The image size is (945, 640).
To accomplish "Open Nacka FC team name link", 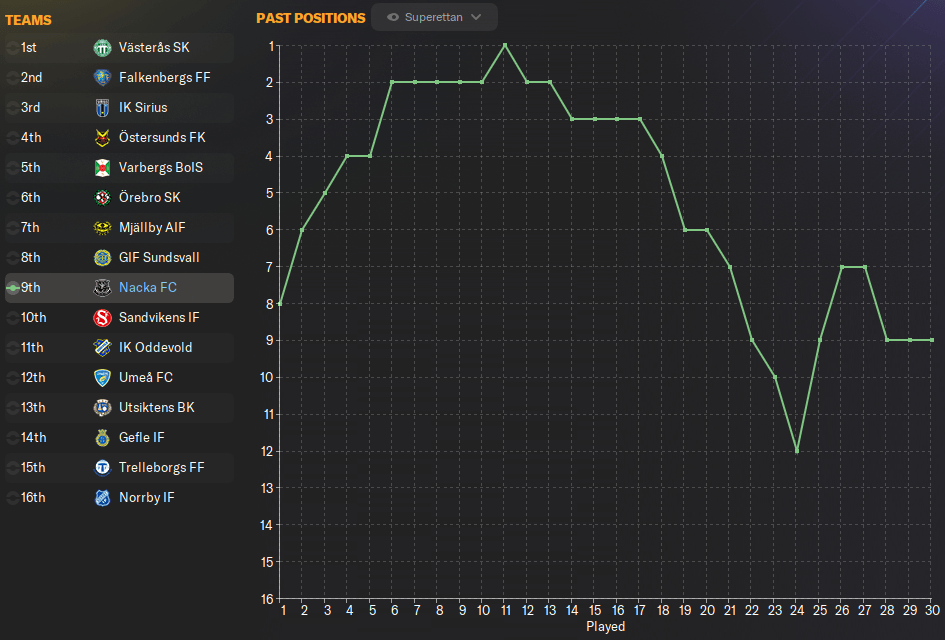I will [147, 288].
